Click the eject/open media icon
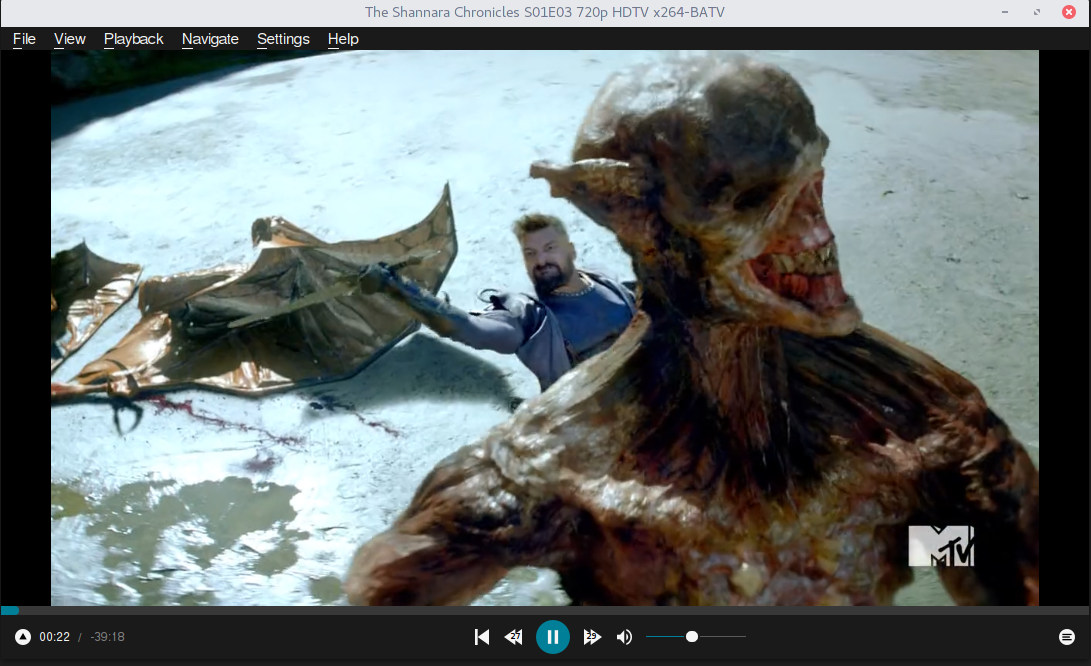Screen dimensions: 1091x666 click(x=23, y=637)
